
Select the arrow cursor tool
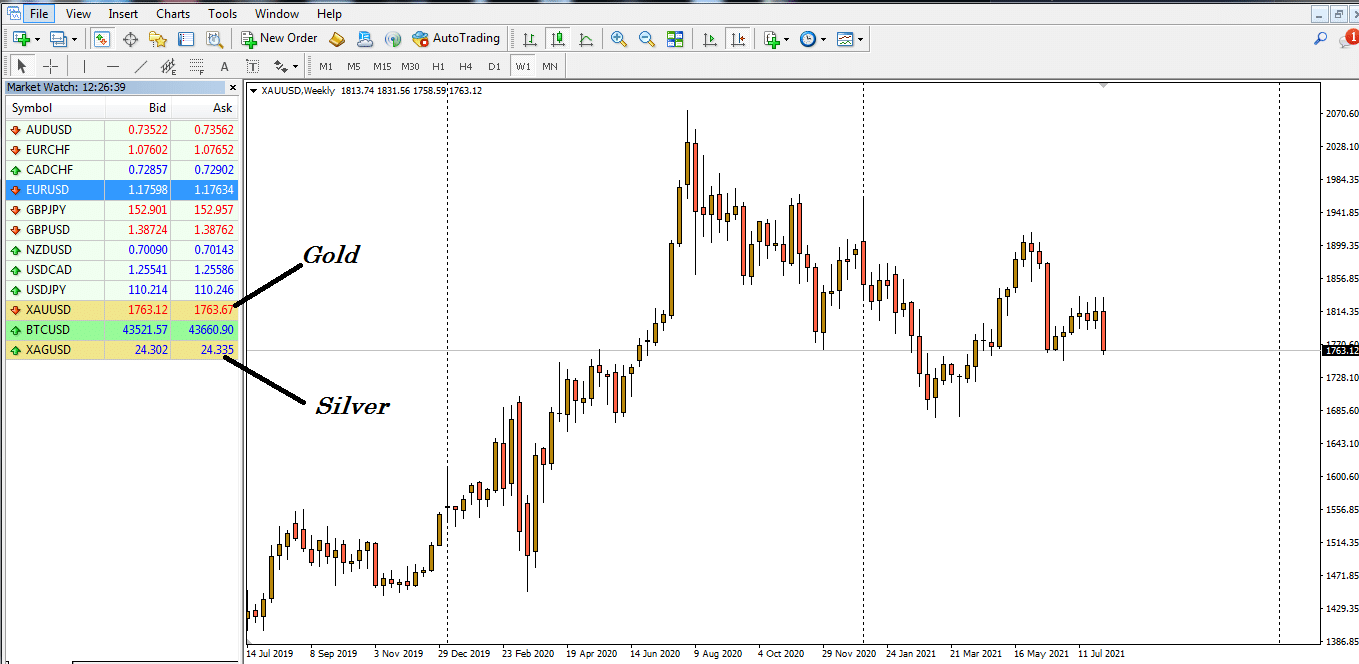(x=22, y=67)
